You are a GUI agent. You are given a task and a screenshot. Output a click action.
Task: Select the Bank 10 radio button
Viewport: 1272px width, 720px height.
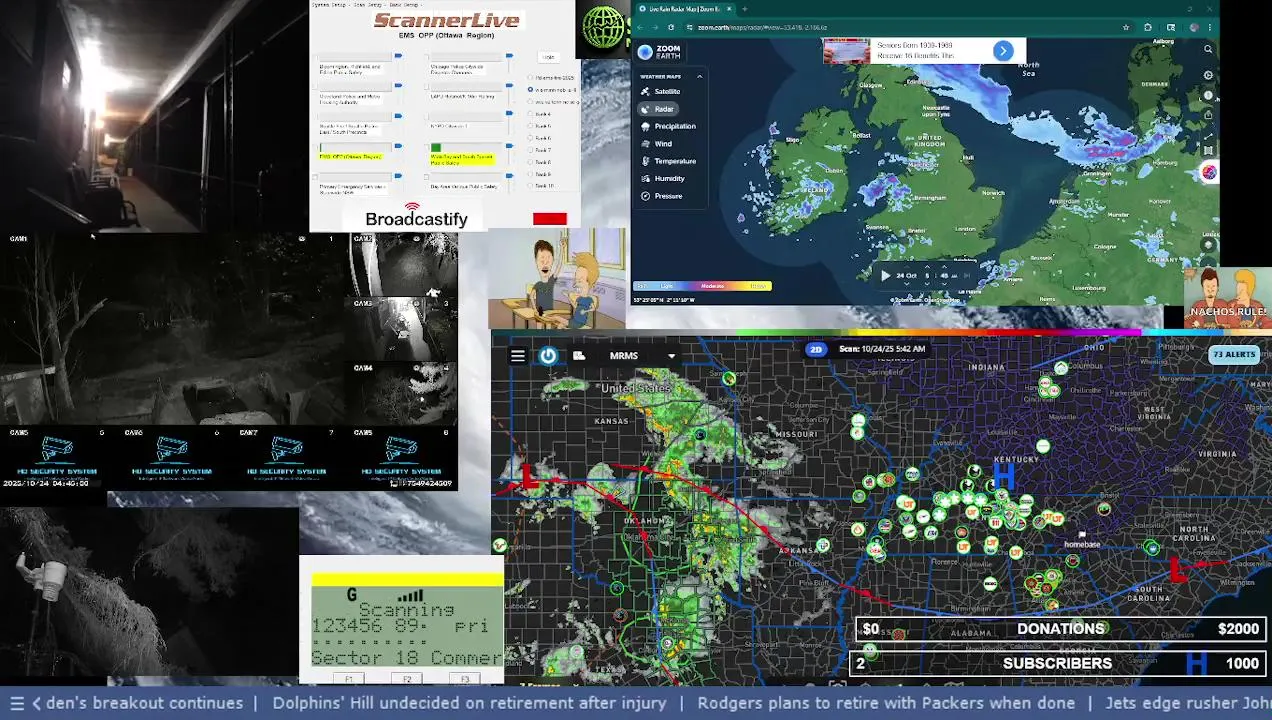point(530,185)
